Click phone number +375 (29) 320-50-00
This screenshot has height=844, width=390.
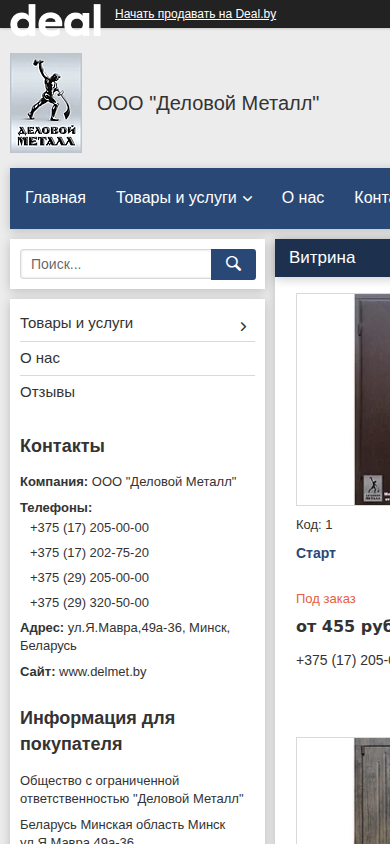(89, 602)
